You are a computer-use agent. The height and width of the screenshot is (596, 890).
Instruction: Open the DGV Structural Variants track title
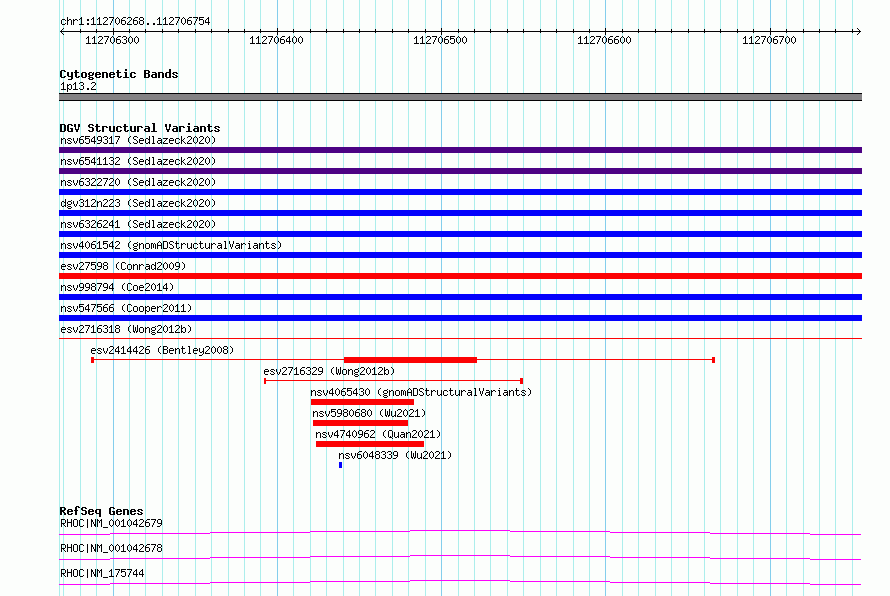click(140, 128)
